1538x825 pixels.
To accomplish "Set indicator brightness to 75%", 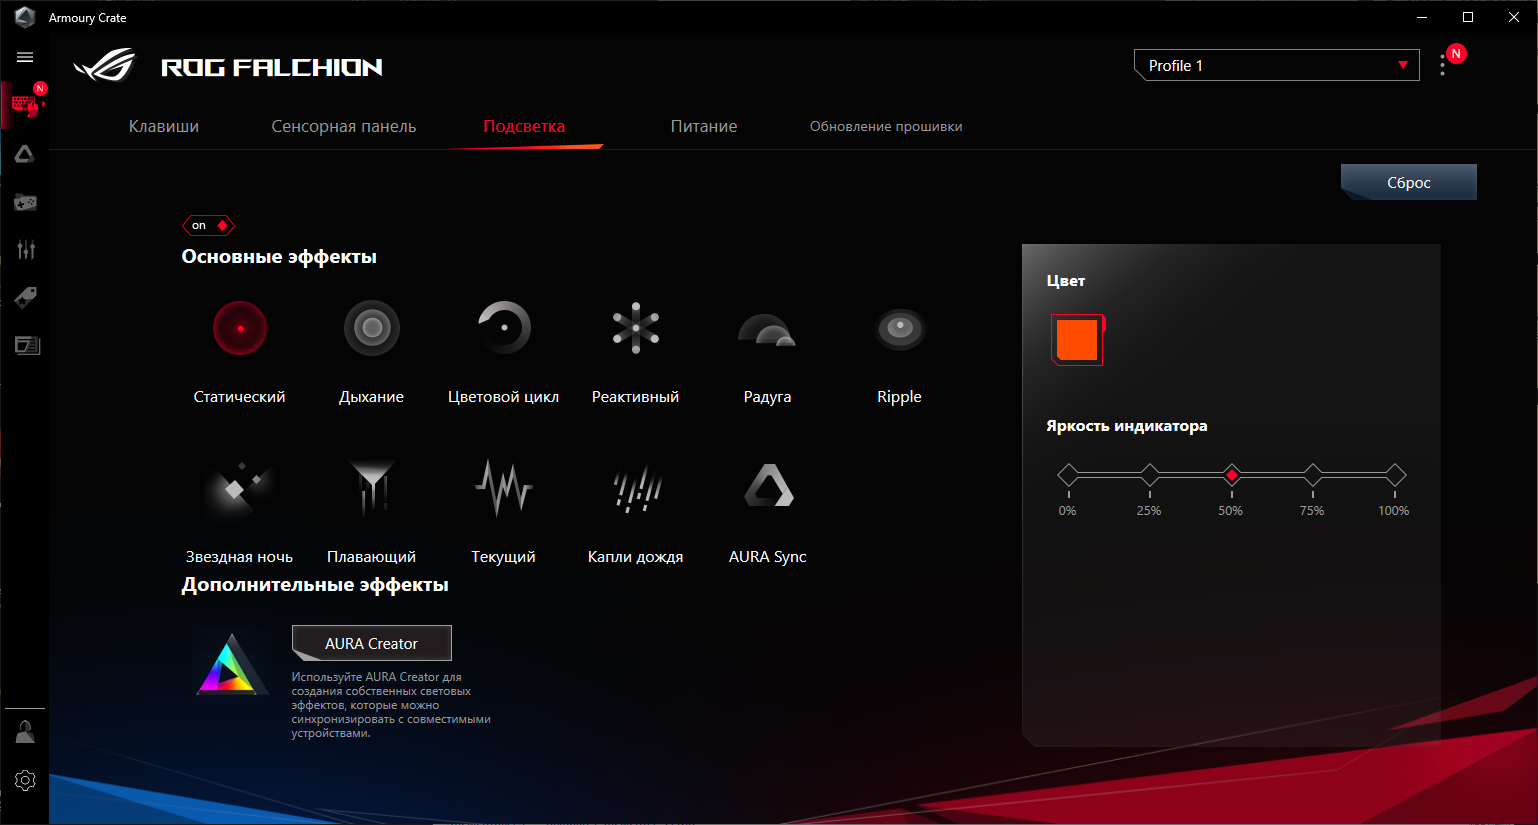I will (x=1313, y=475).
